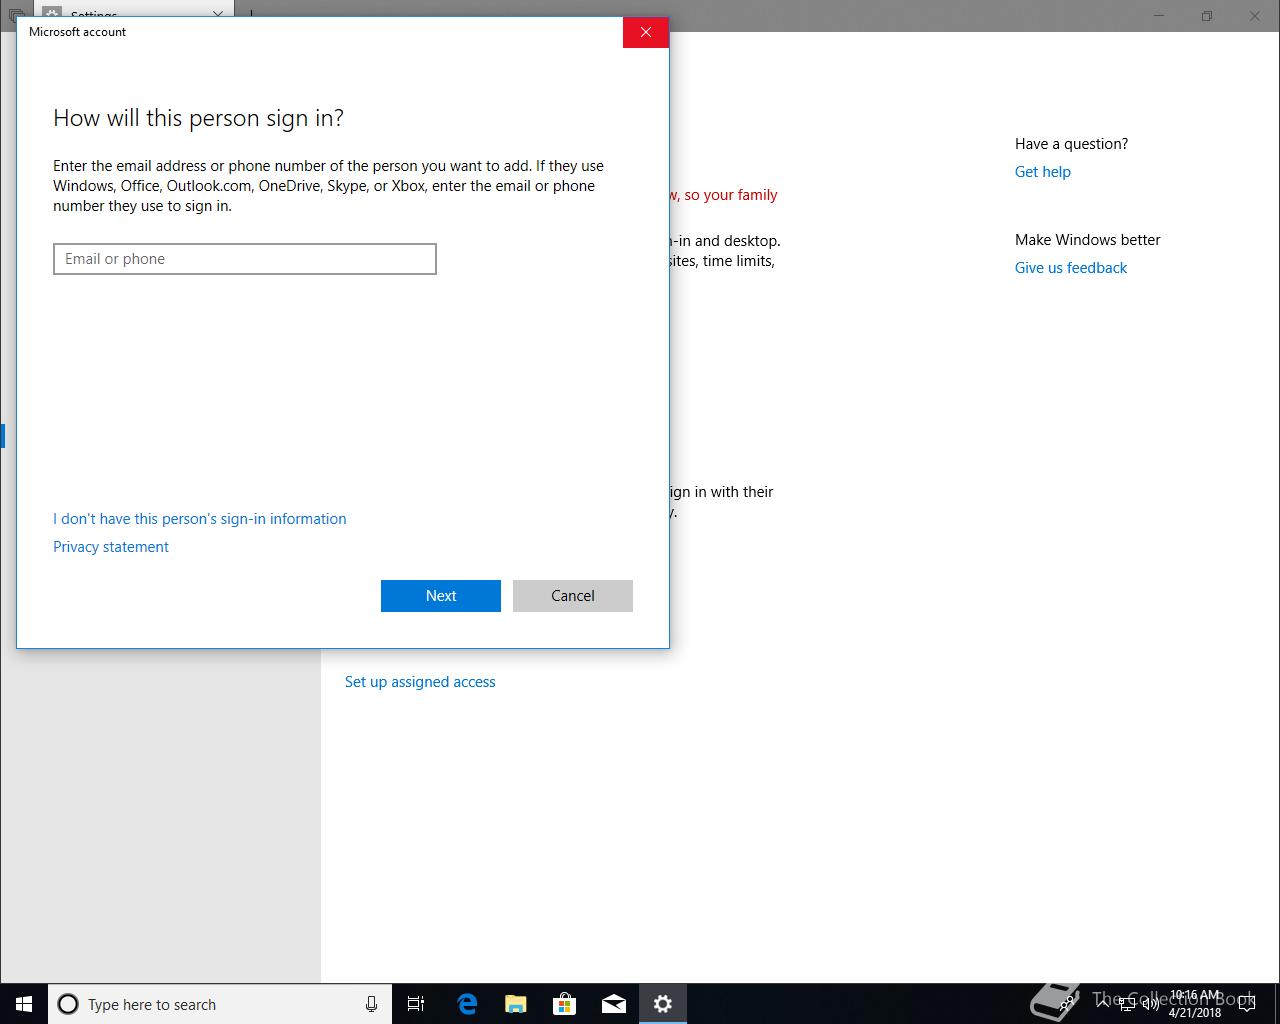Minimize the Settings window

point(1159,15)
